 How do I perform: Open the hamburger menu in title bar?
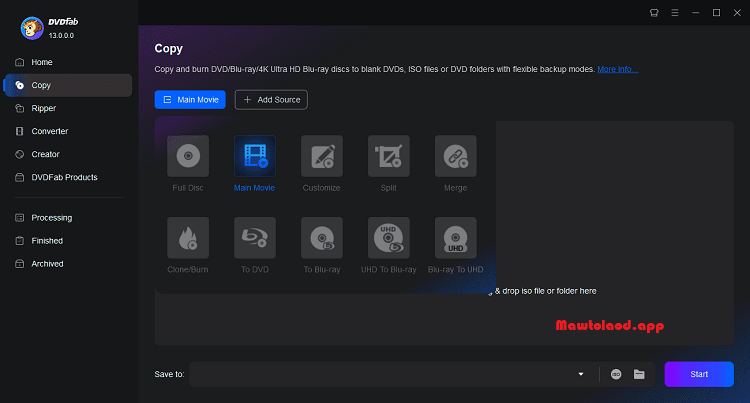pos(675,13)
